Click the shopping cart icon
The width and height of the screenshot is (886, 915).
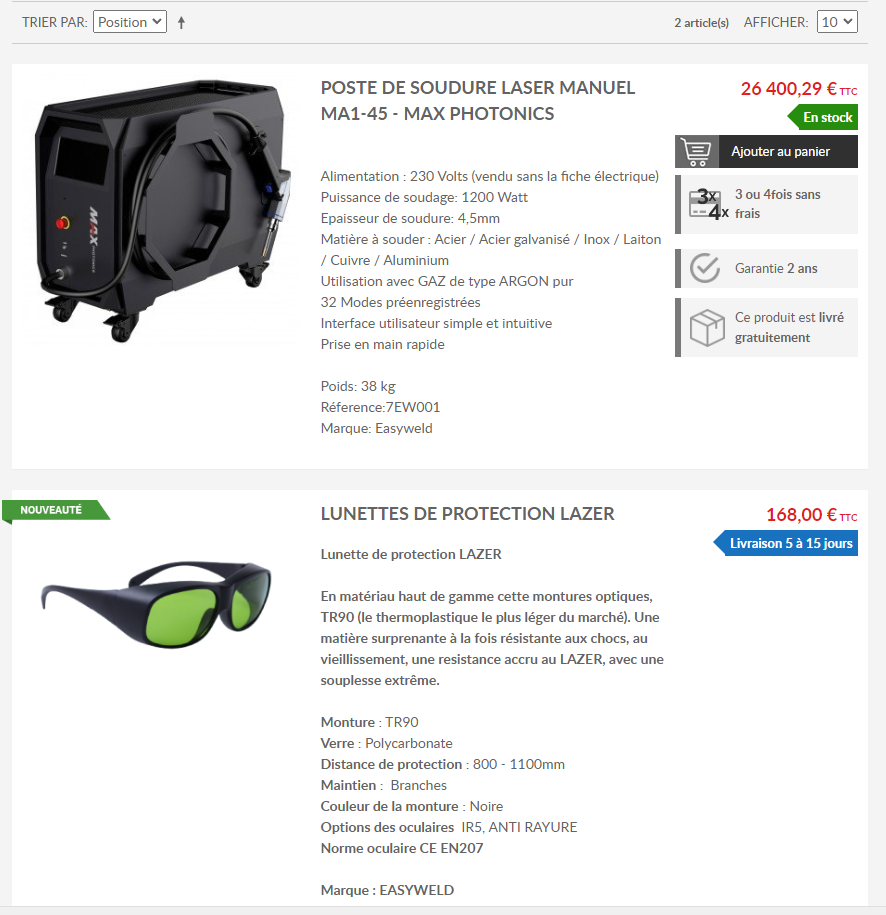coord(697,152)
